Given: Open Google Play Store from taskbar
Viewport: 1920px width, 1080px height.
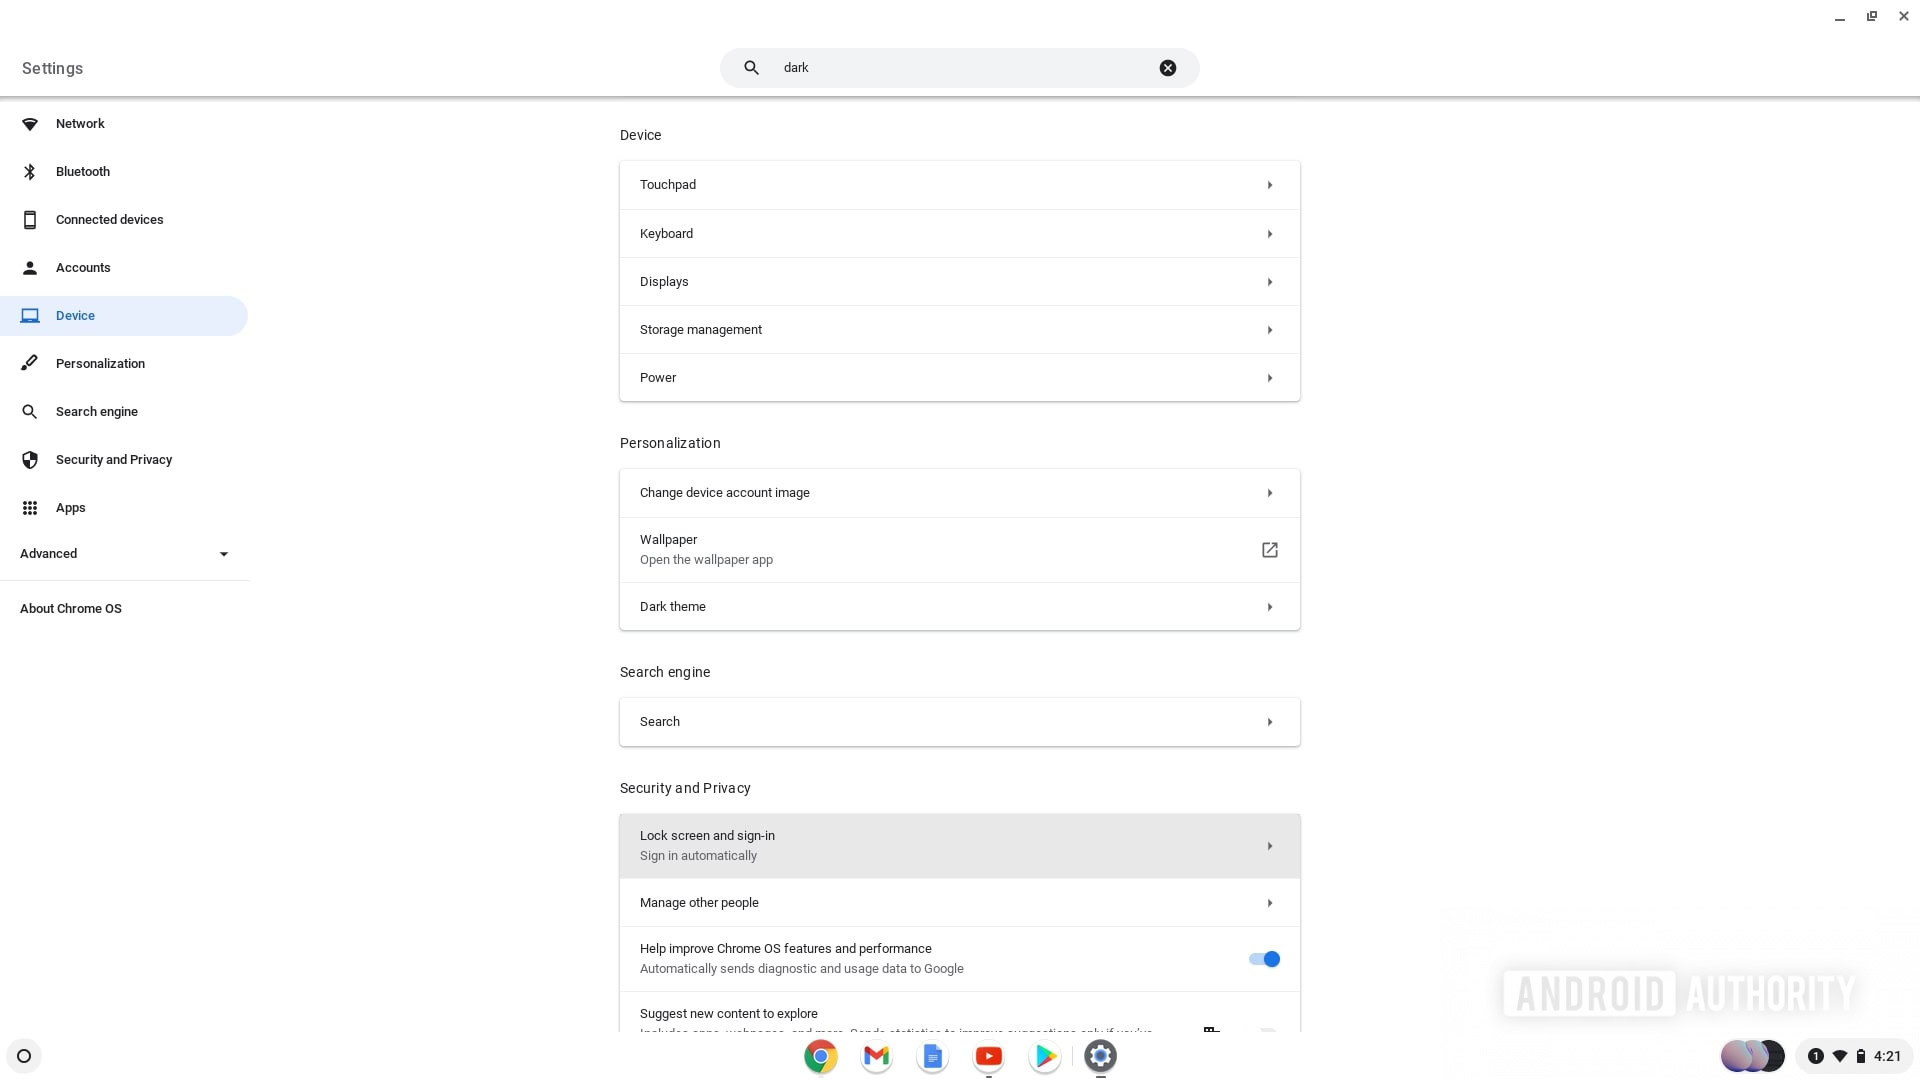Looking at the screenshot, I should (1043, 1055).
